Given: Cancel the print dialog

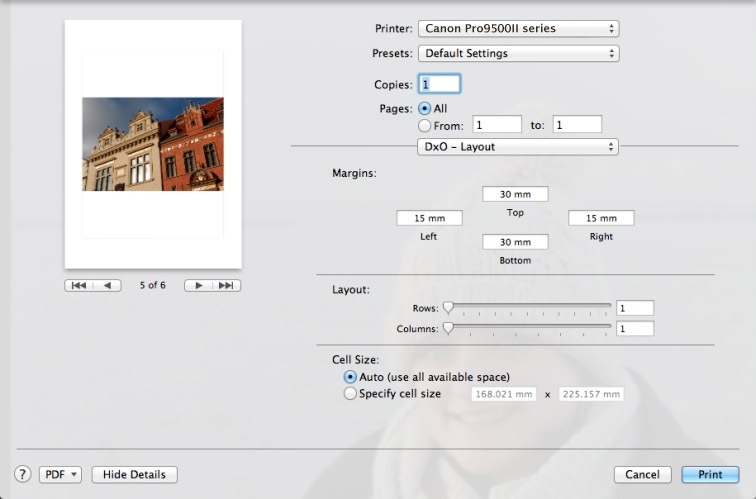Looking at the screenshot, I should coord(642,474).
